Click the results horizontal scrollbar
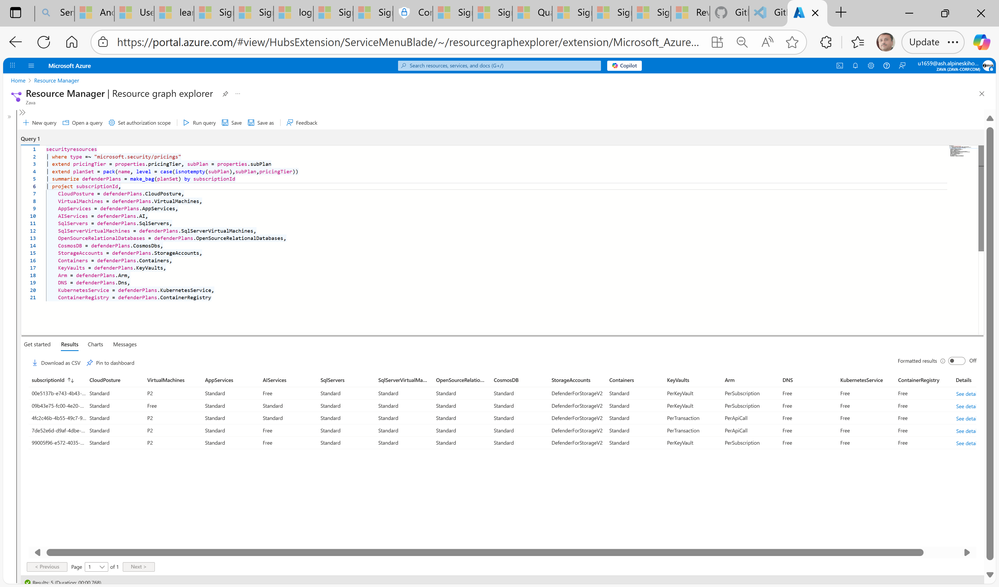The height and width of the screenshot is (587, 999). pos(485,553)
